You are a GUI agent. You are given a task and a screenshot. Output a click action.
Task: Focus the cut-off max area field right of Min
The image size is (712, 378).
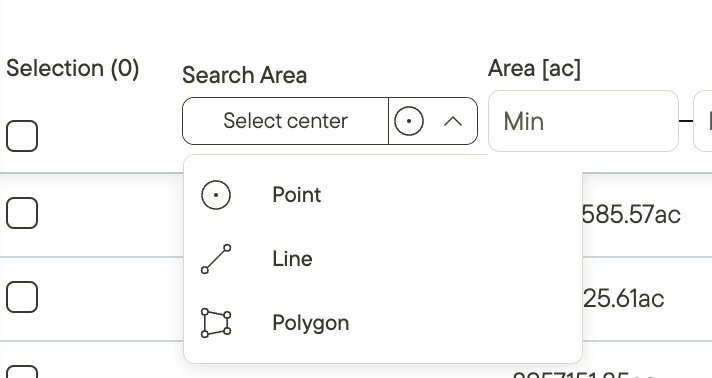[703, 121]
